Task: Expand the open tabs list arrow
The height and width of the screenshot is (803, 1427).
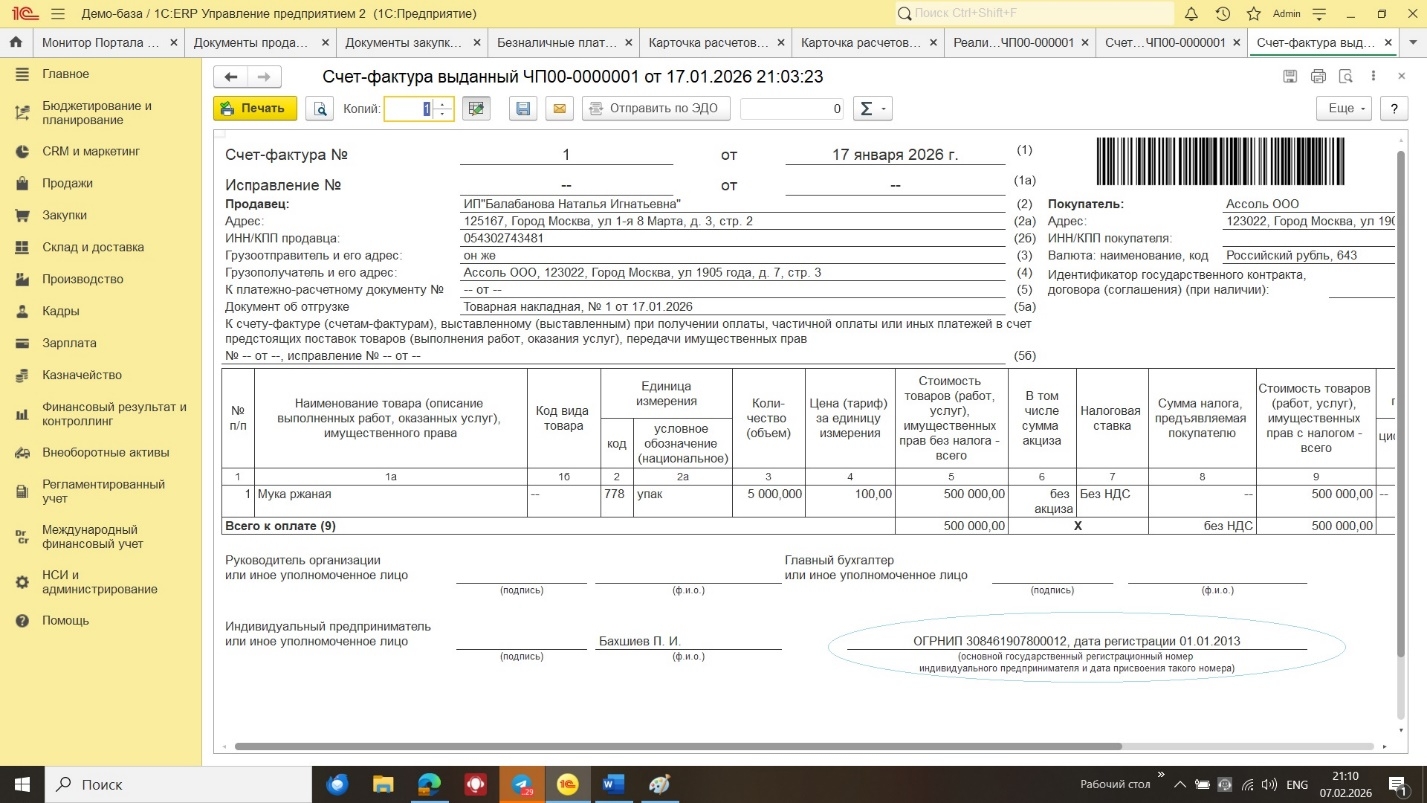Action: (1414, 43)
